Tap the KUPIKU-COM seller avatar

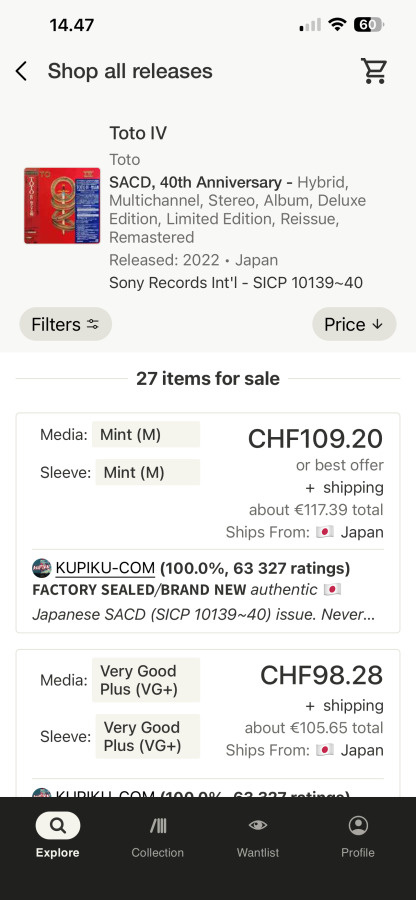pyautogui.click(x=41, y=568)
